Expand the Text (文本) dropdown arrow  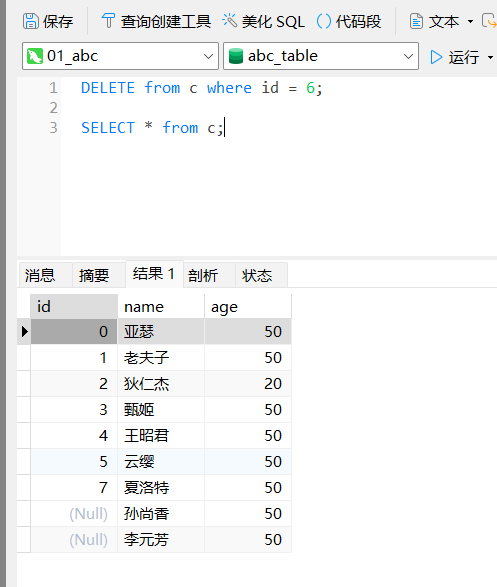(470, 22)
